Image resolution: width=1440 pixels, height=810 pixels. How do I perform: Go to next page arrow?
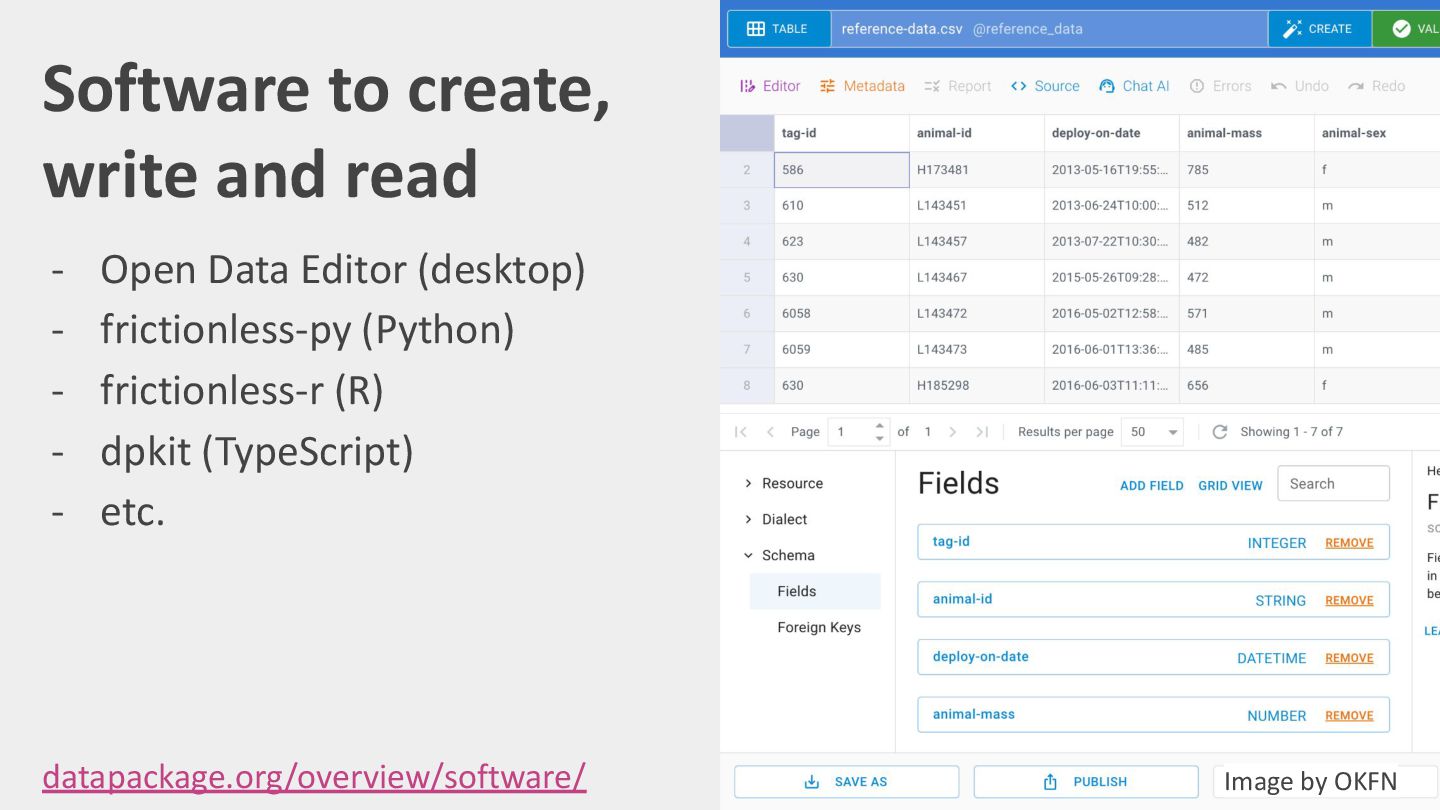point(952,432)
